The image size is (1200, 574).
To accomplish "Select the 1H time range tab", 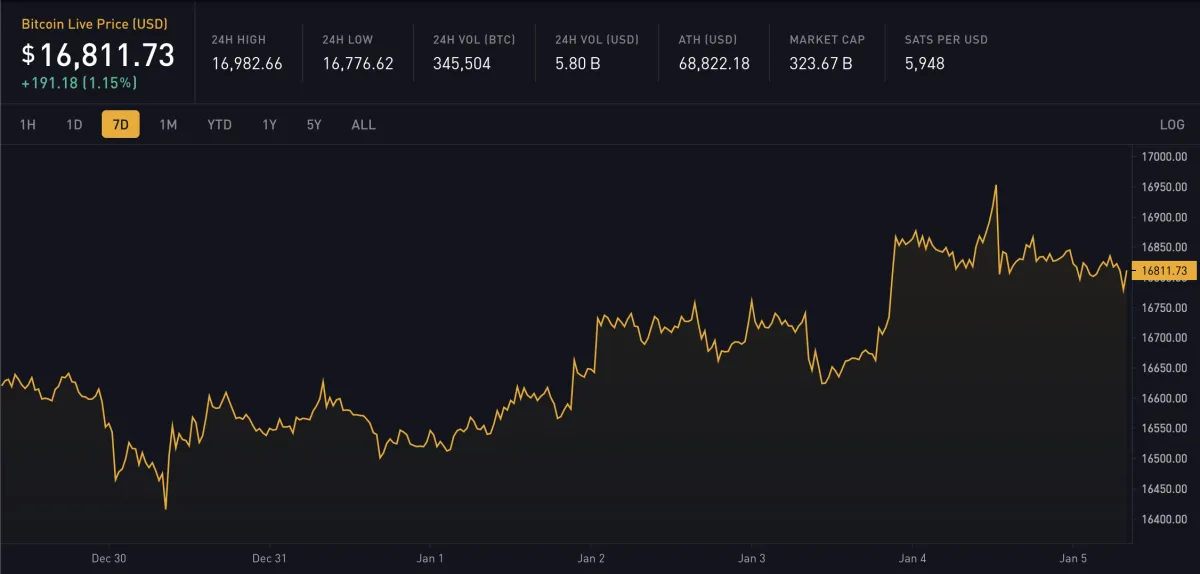I will 28,125.
